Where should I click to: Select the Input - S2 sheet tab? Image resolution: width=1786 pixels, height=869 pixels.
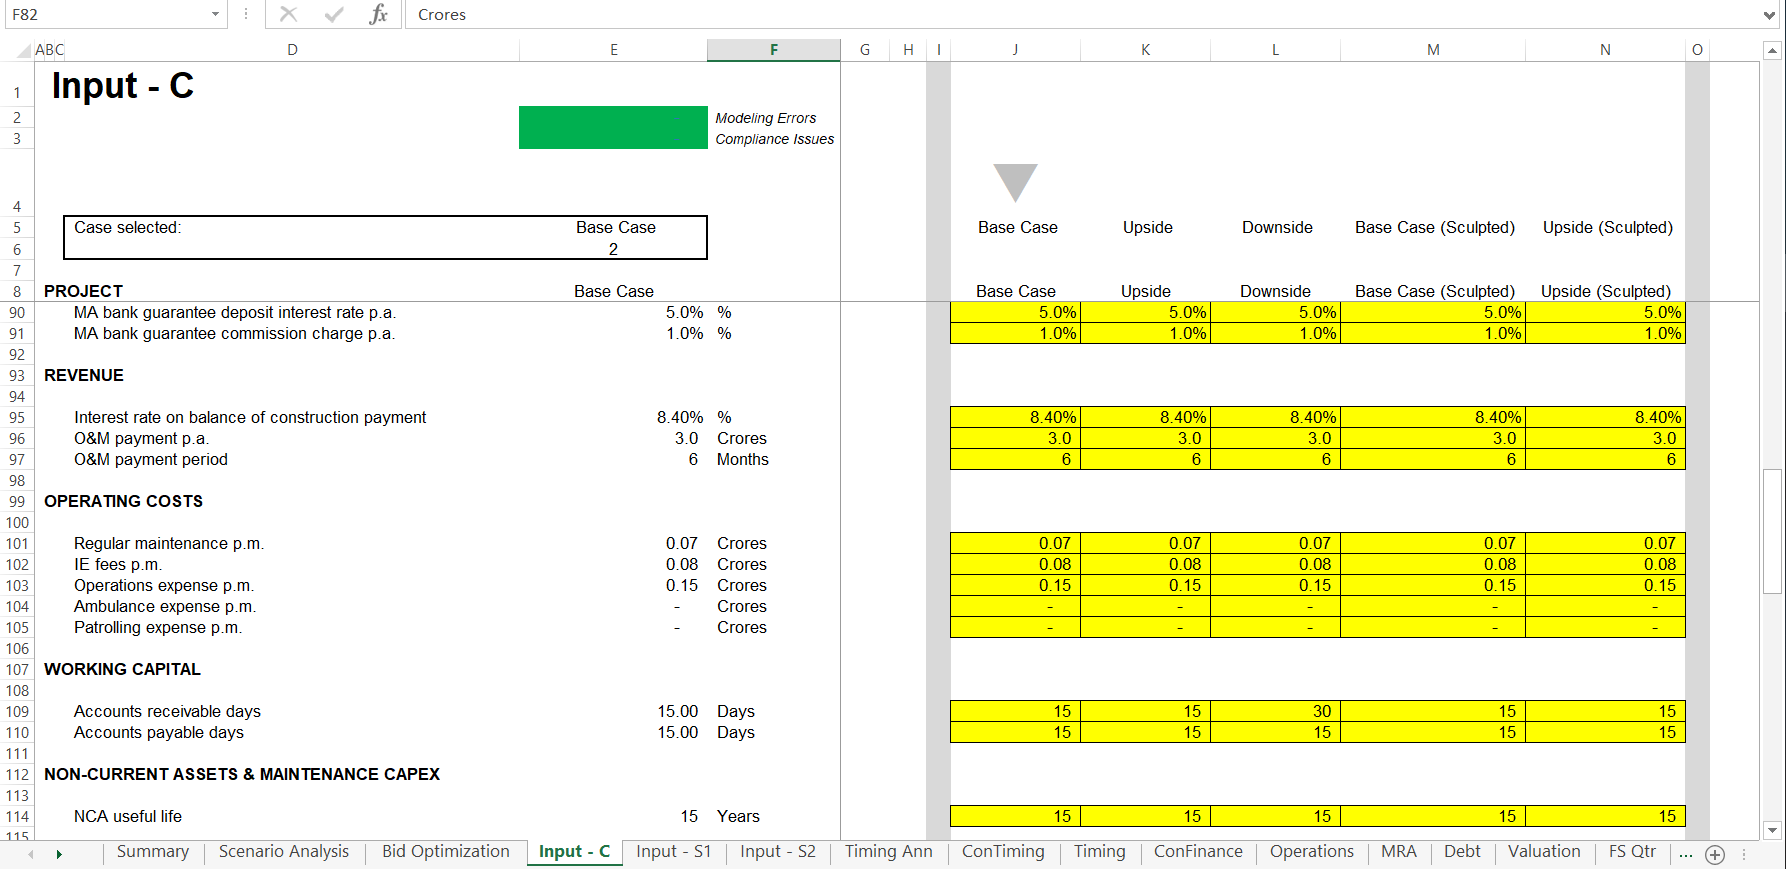778,852
